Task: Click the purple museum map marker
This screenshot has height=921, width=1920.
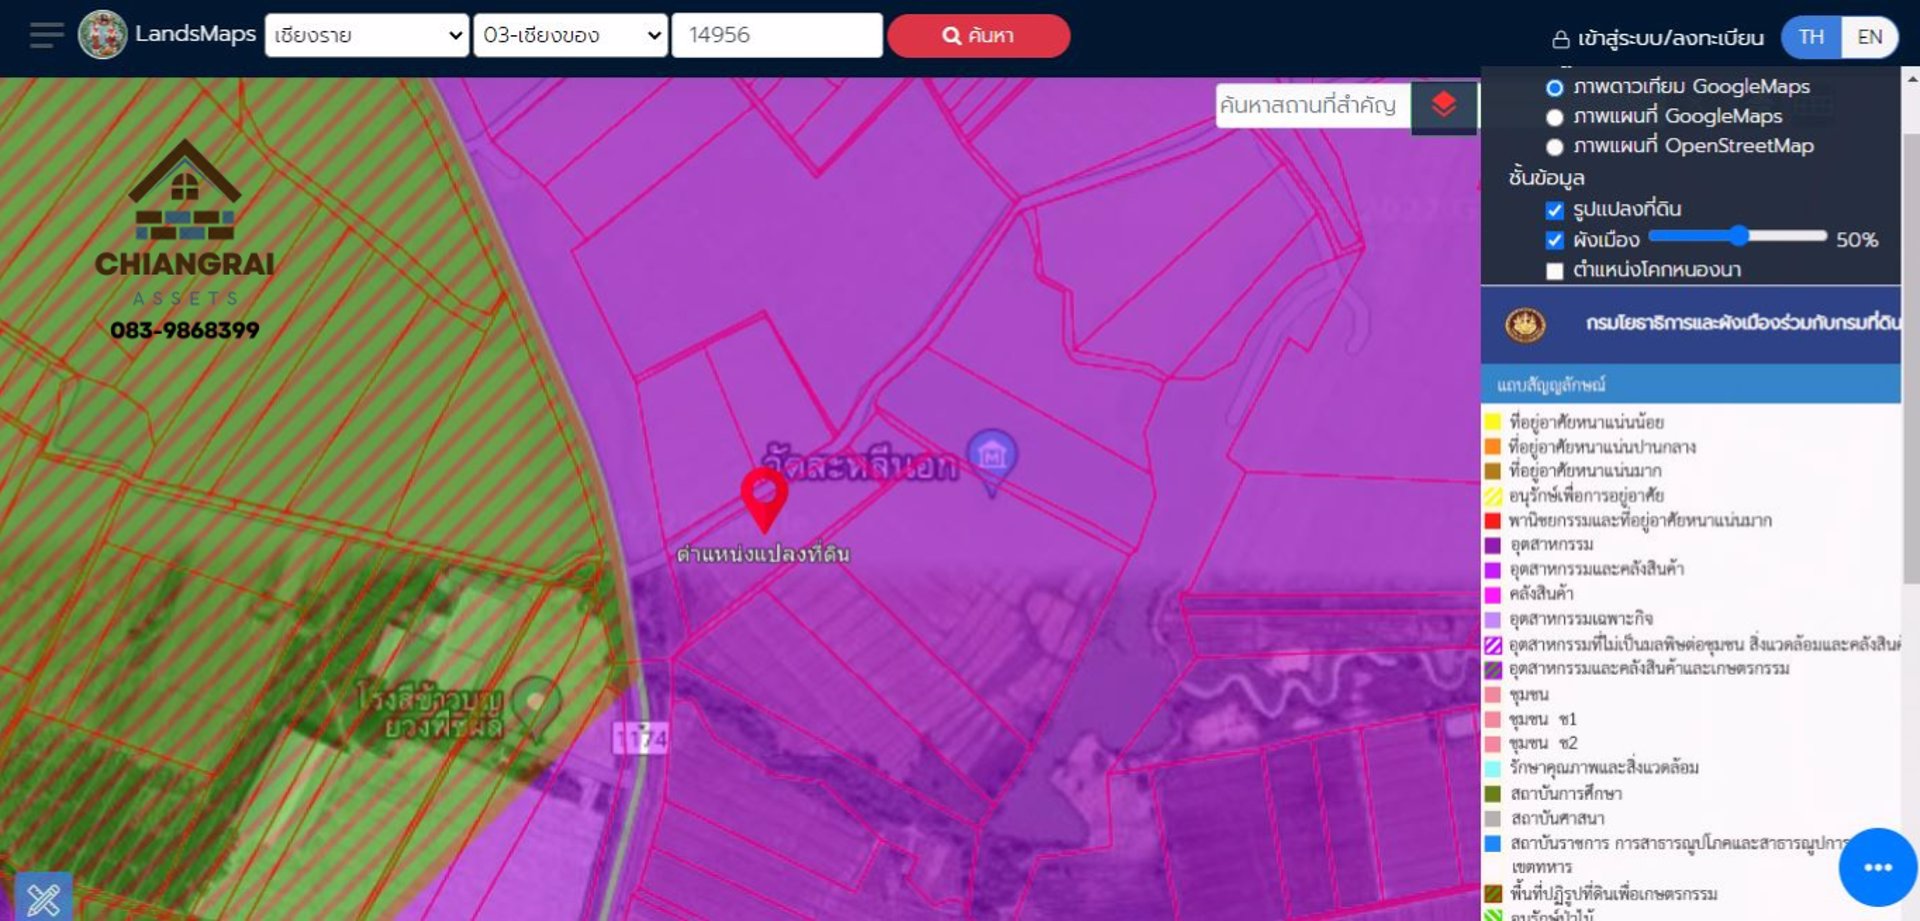Action: tap(991, 459)
